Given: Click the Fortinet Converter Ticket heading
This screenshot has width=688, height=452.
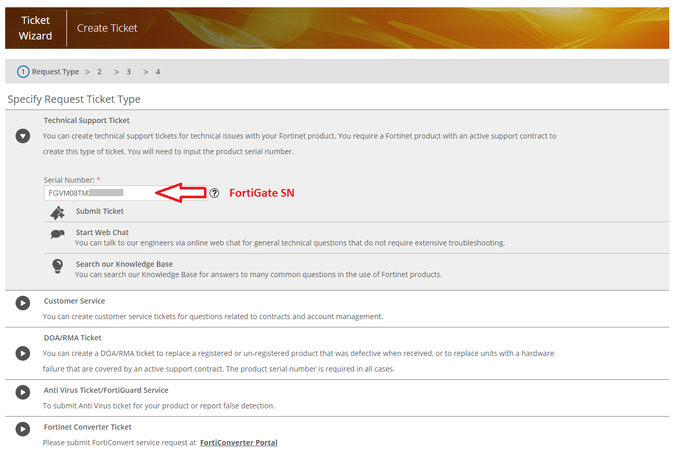Looking at the screenshot, I should (x=87, y=427).
